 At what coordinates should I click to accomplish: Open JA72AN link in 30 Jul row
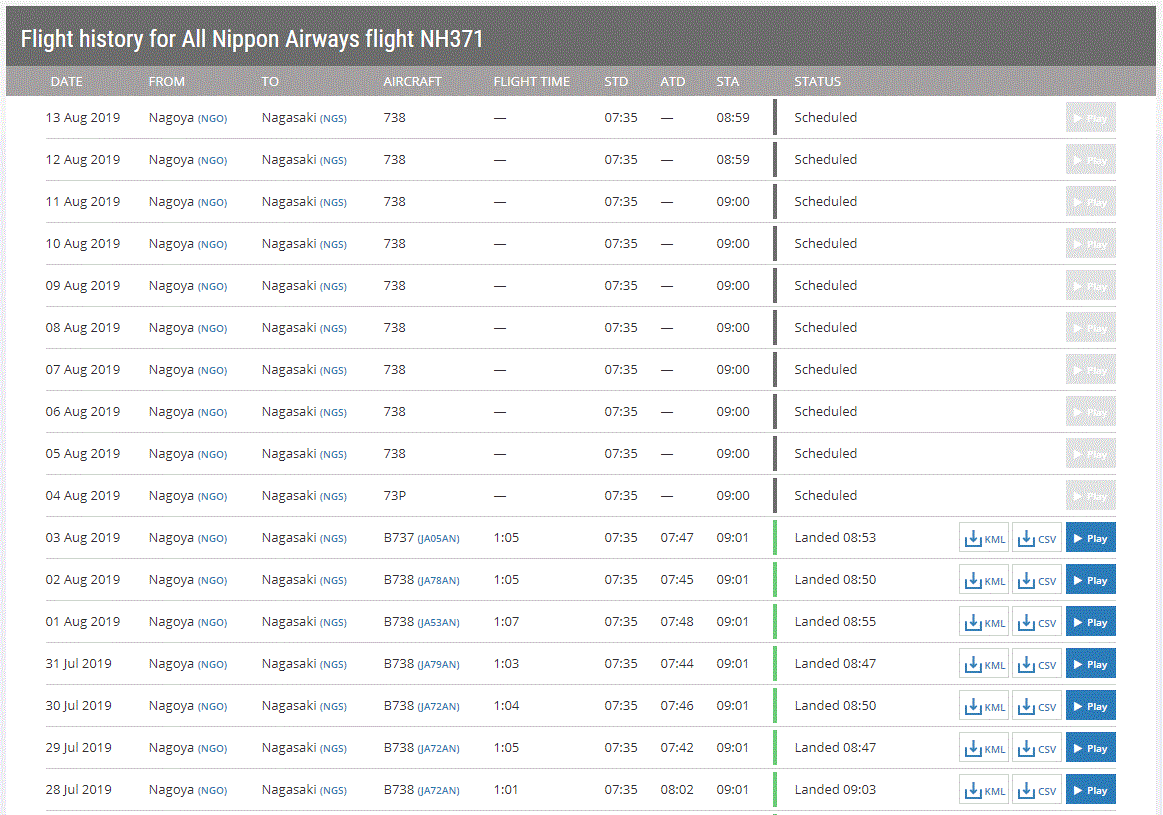point(438,707)
